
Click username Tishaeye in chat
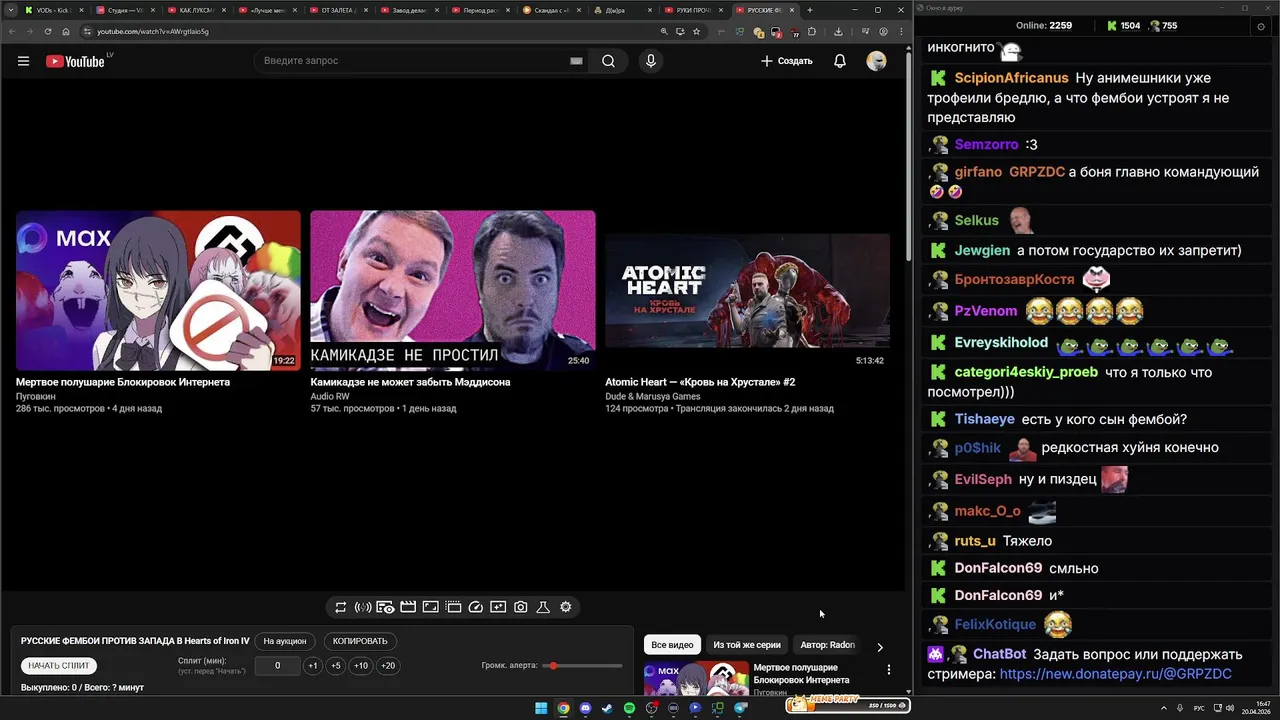tap(984, 419)
